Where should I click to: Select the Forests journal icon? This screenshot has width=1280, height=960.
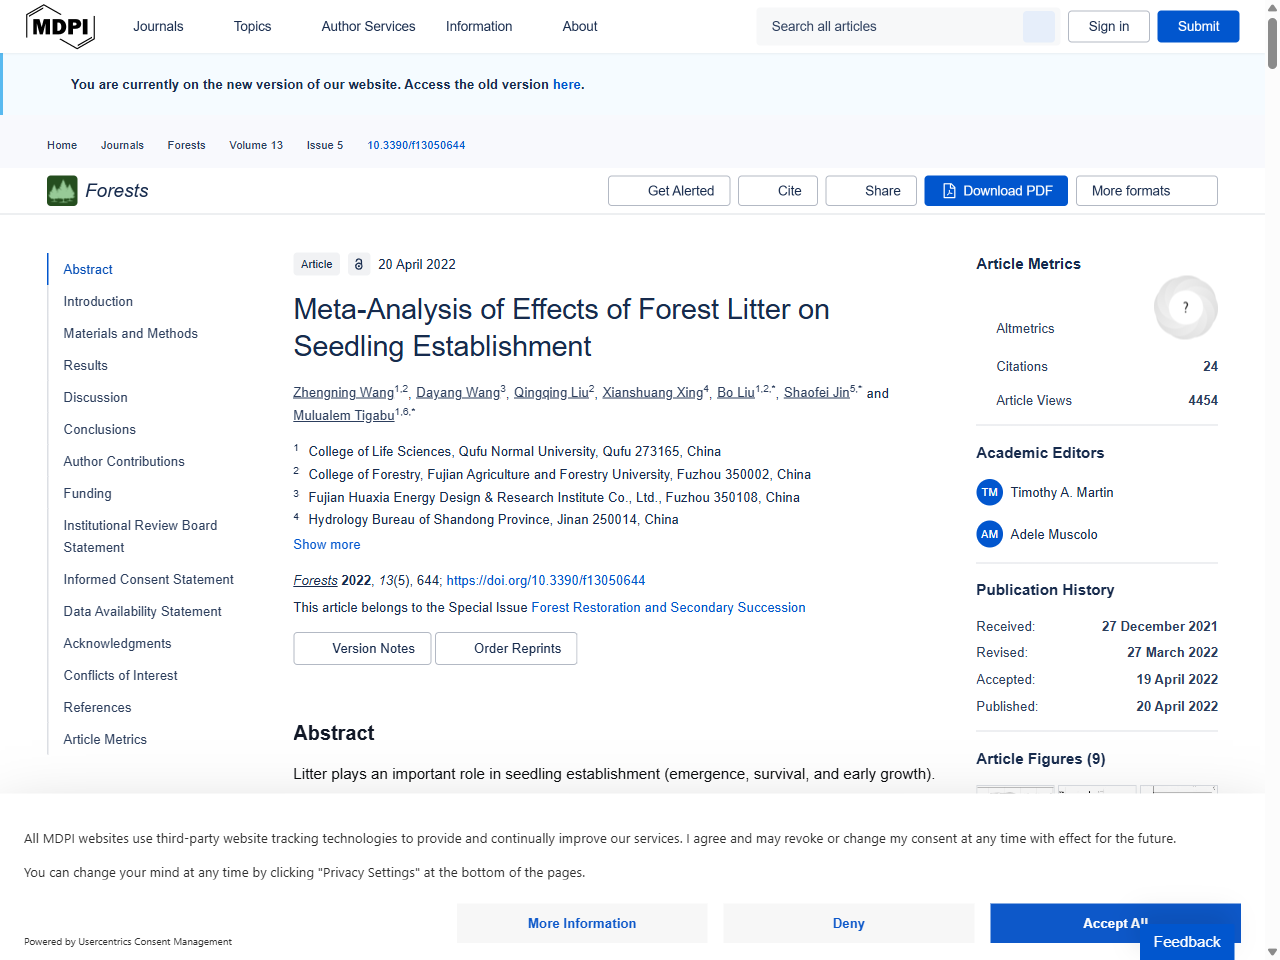coord(61,190)
